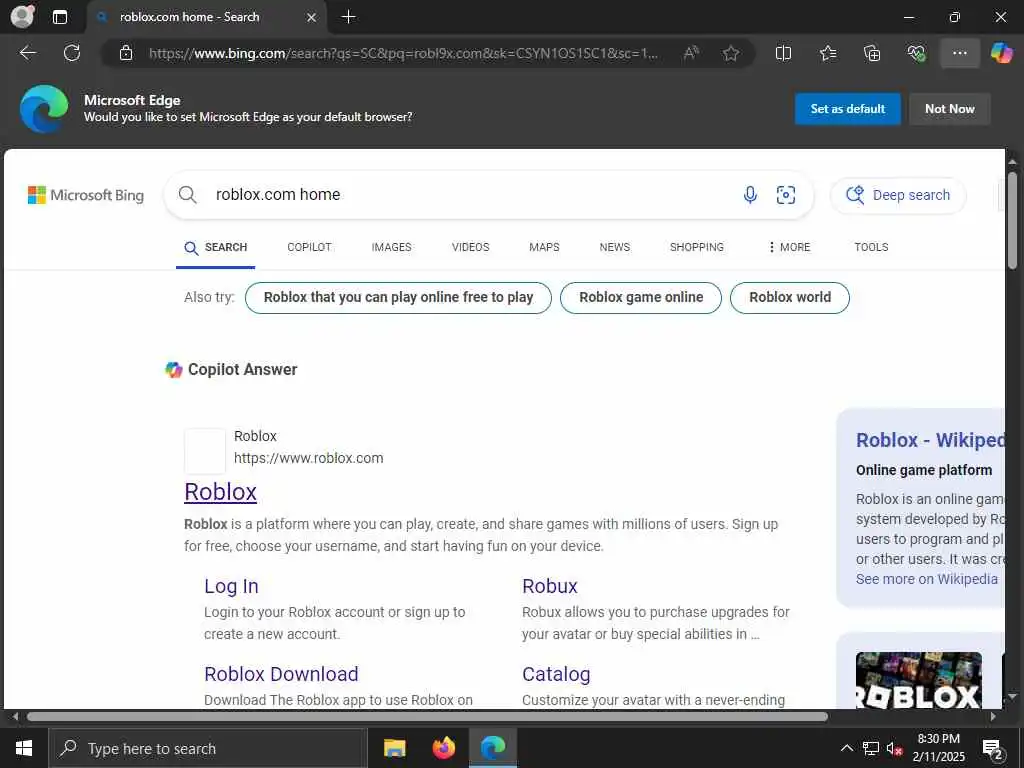1024x768 pixels.
Task: View site information lock icon
Action: point(126,53)
